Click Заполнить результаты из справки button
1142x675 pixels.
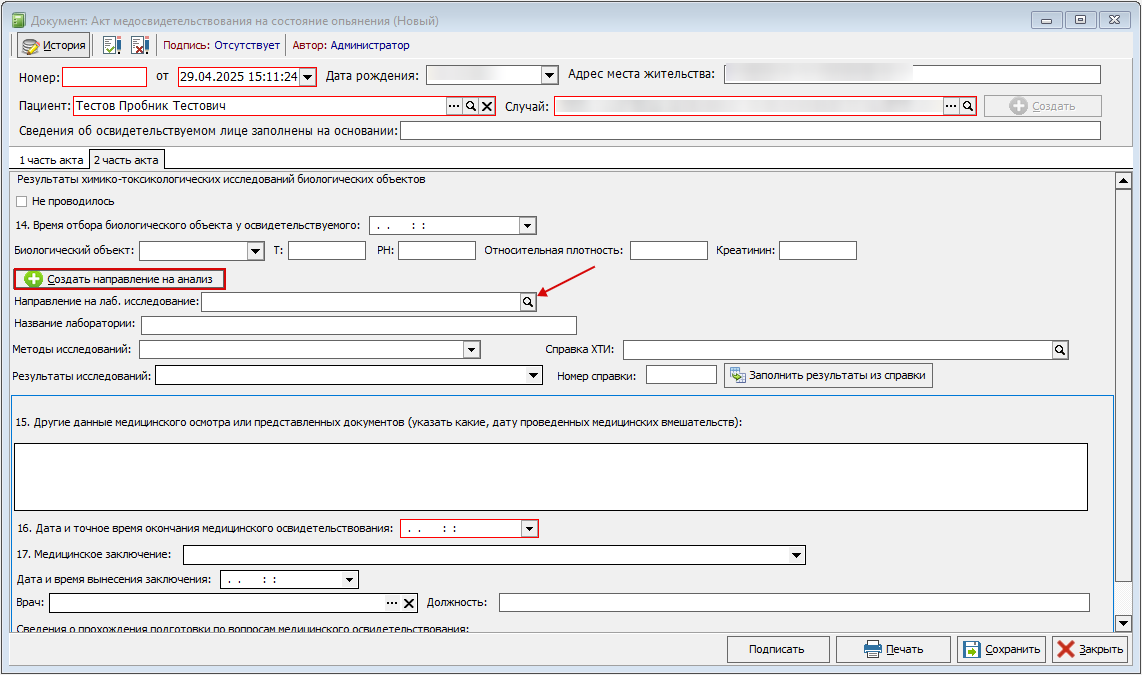coord(828,376)
